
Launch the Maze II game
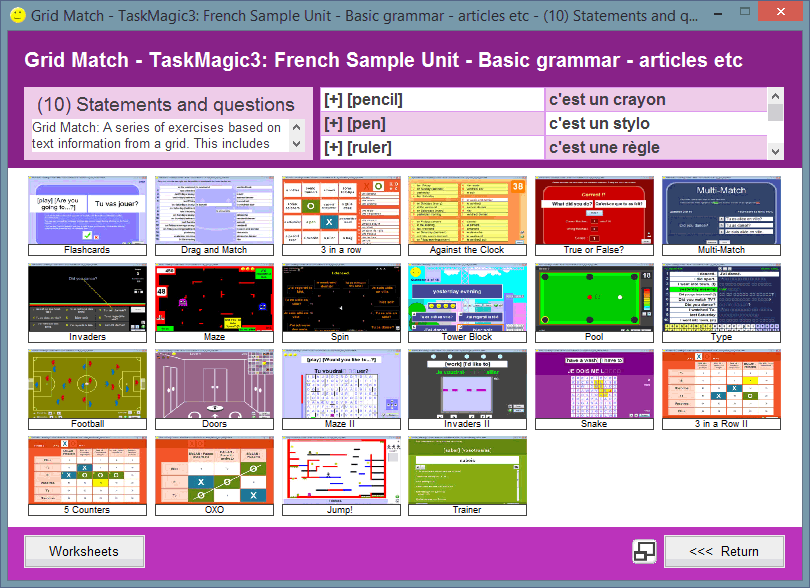pos(341,390)
